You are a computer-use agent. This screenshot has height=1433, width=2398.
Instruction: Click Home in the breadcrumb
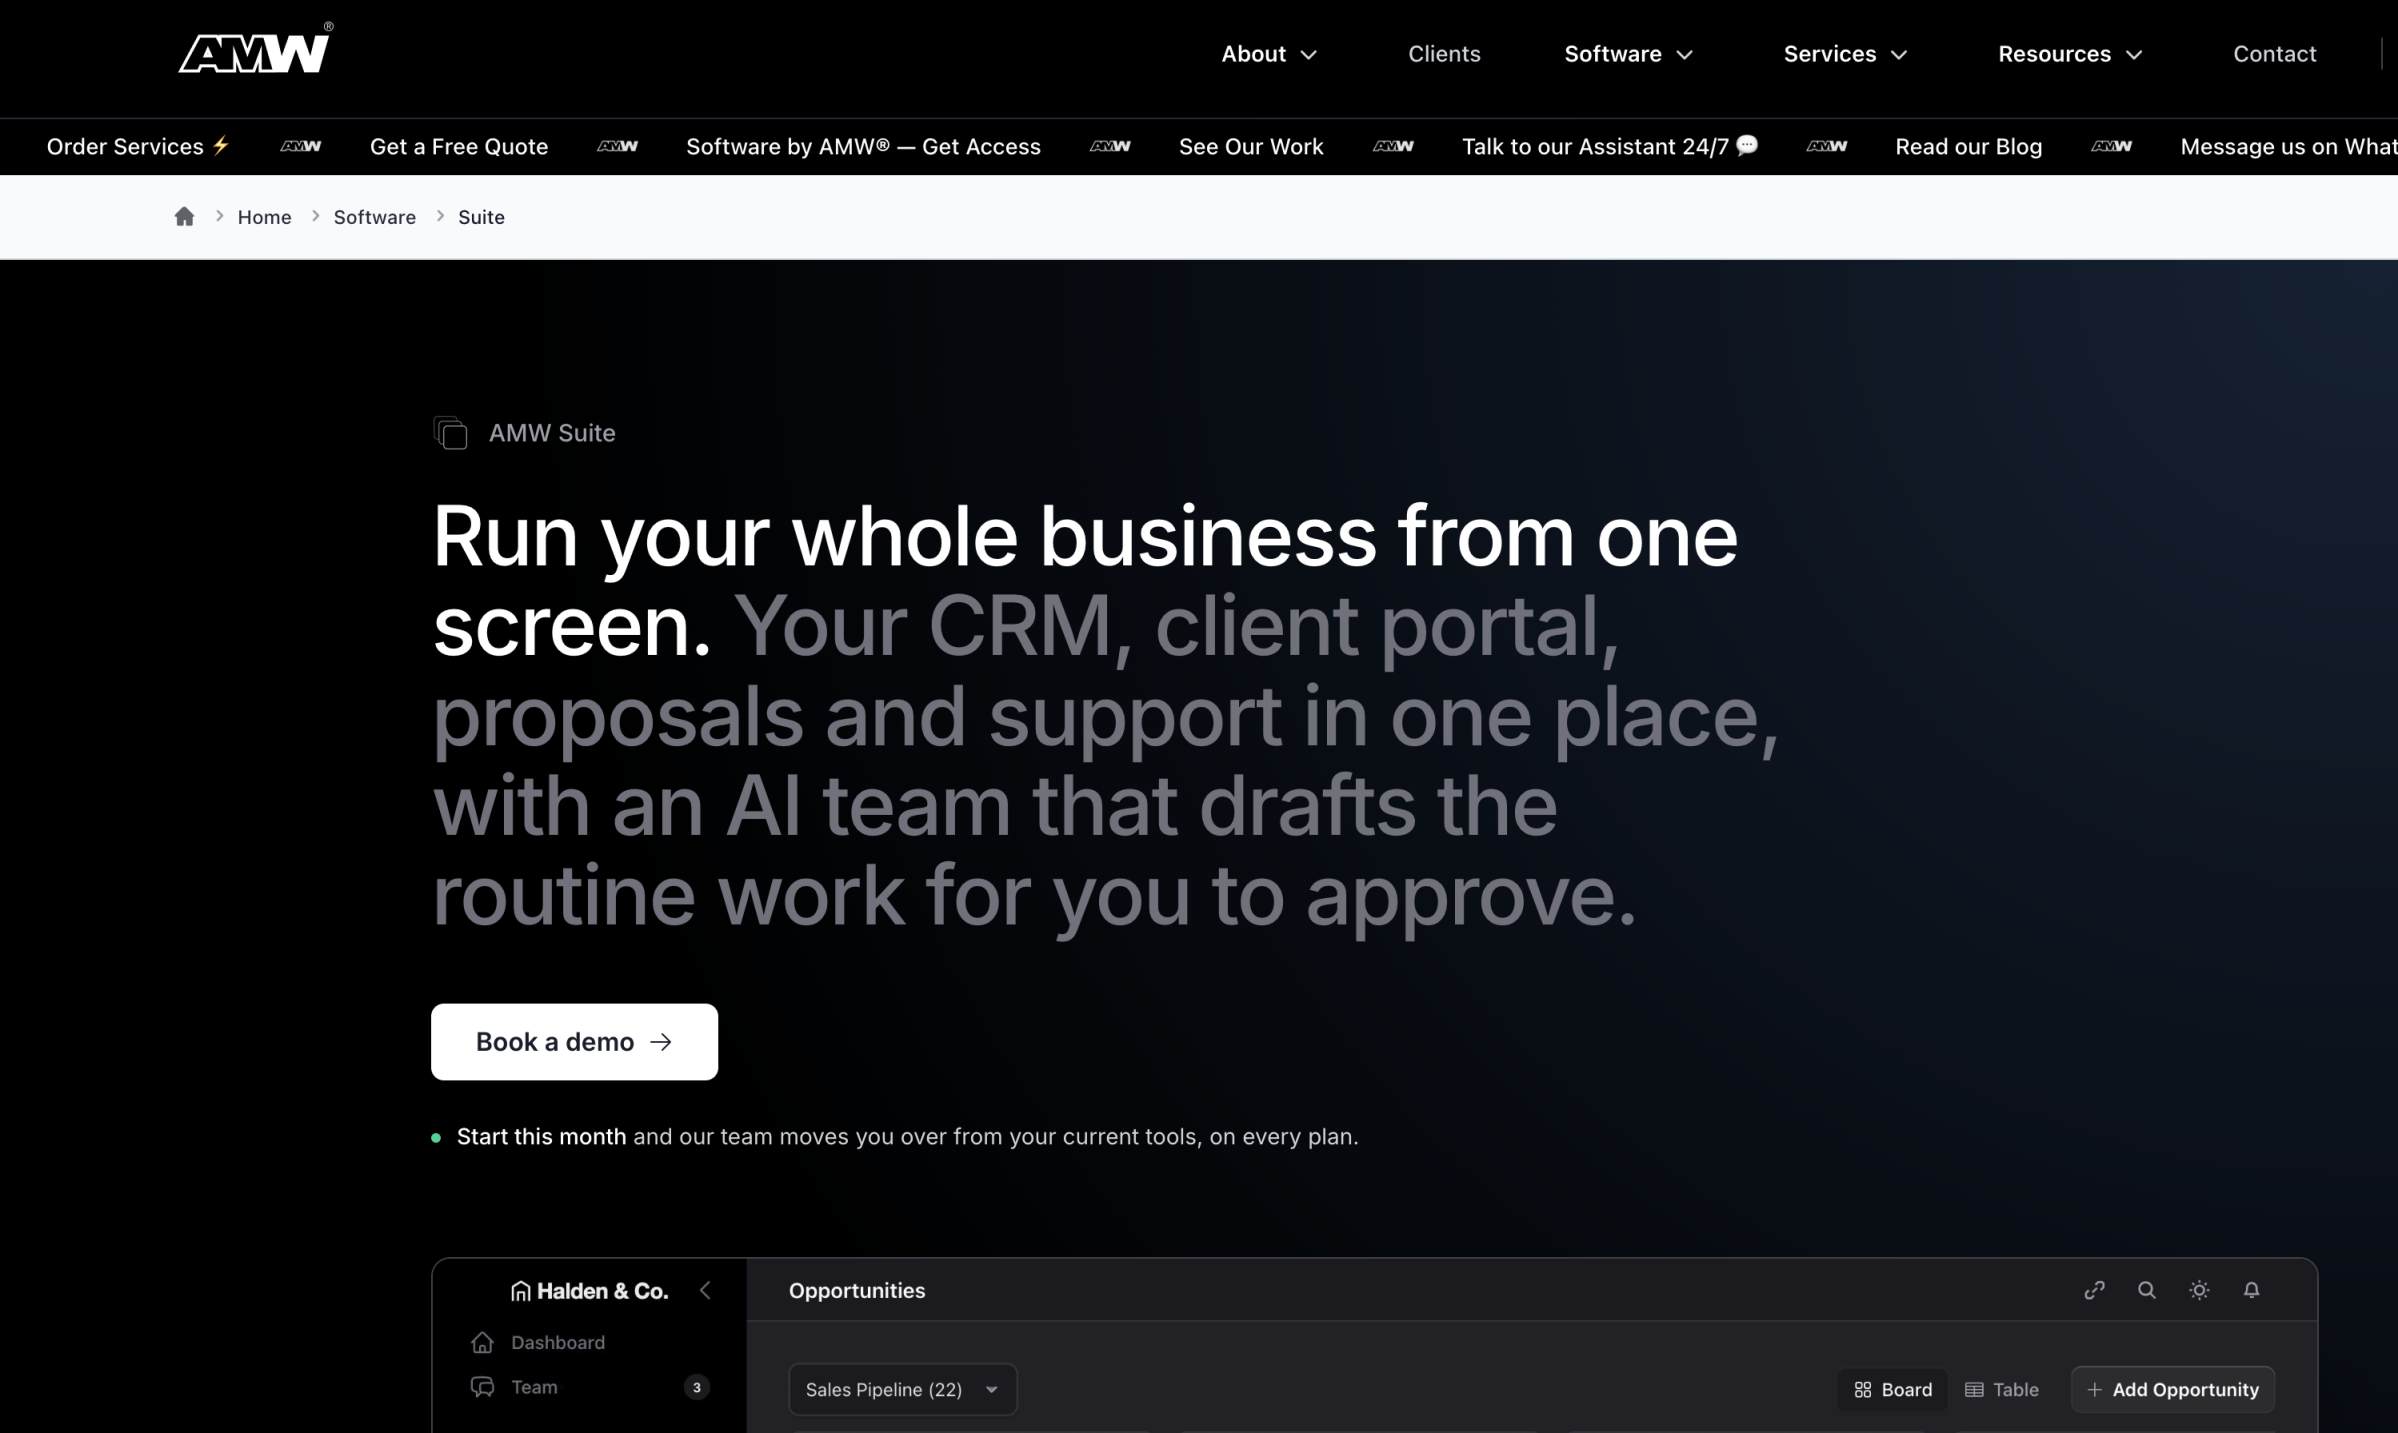(x=264, y=217)
